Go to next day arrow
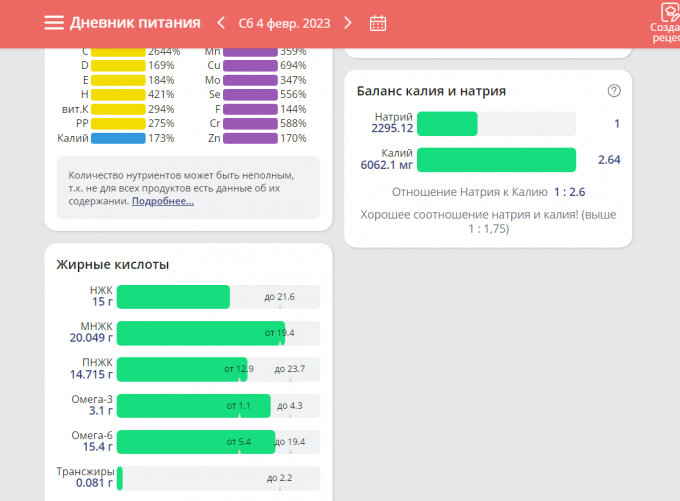The image size is (680, 501). click(x=348, y=23)
